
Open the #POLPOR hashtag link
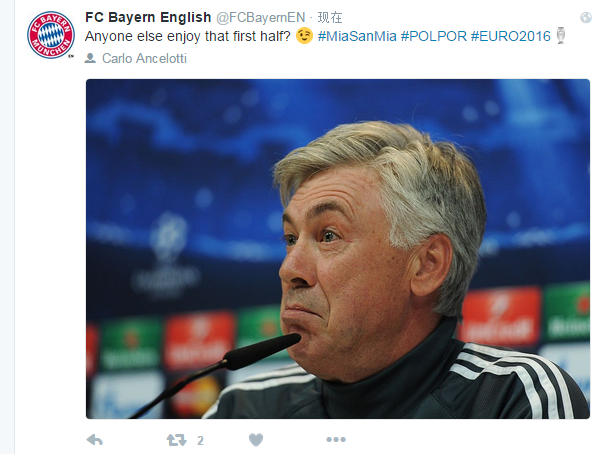434,36
